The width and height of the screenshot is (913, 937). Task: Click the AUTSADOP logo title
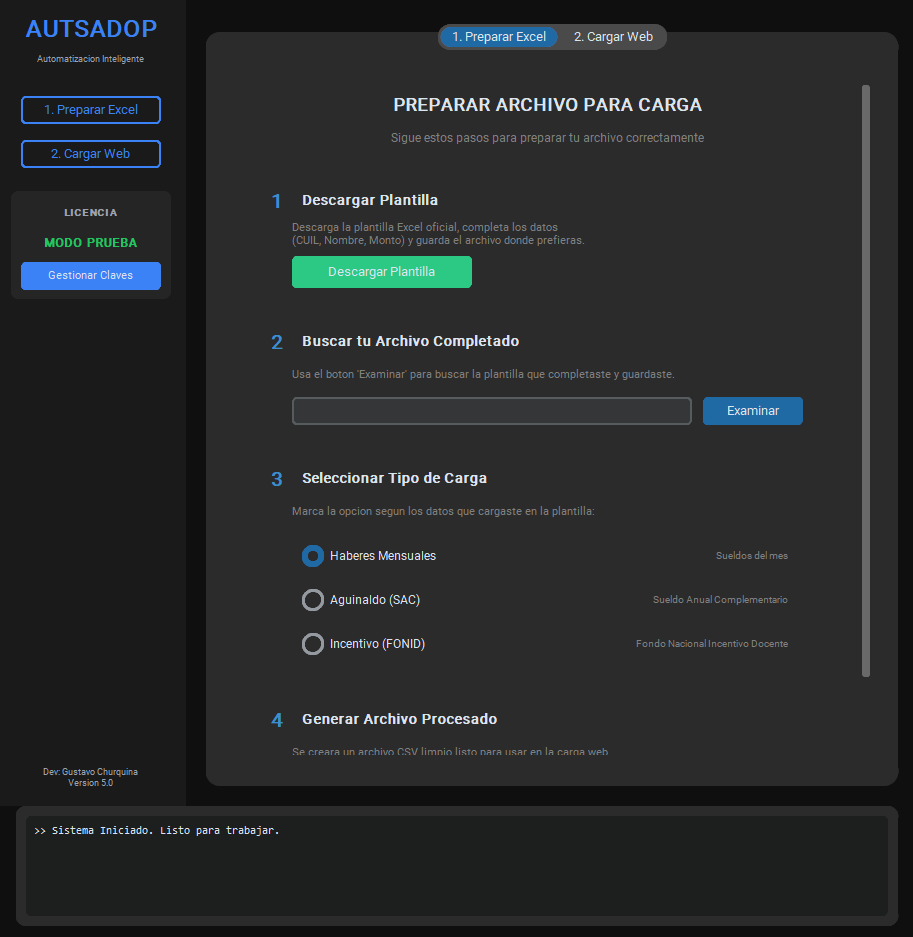coord(91,29)
